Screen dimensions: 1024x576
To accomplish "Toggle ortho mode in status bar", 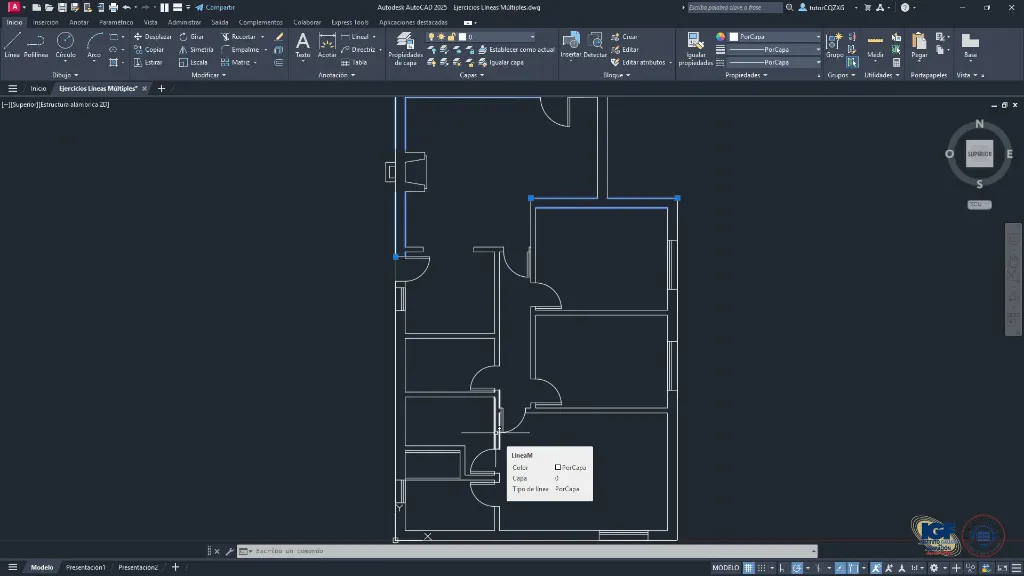I will [782, 568].
